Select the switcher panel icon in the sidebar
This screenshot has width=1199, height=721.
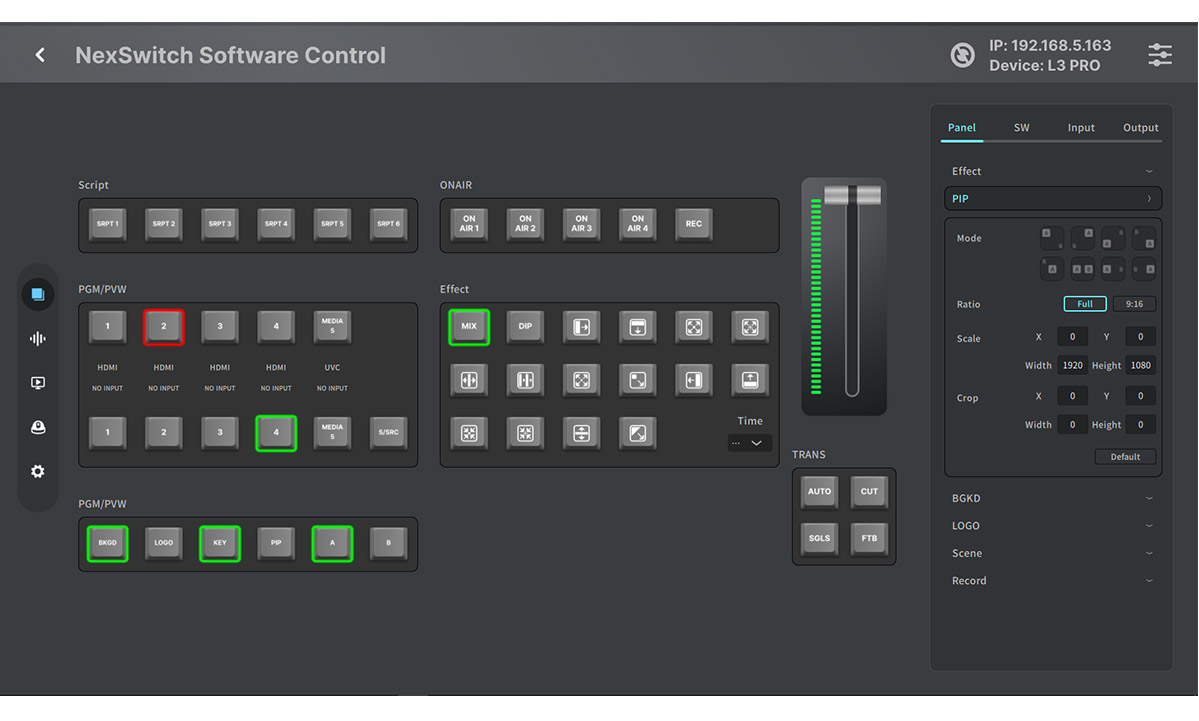coord(37,294)
